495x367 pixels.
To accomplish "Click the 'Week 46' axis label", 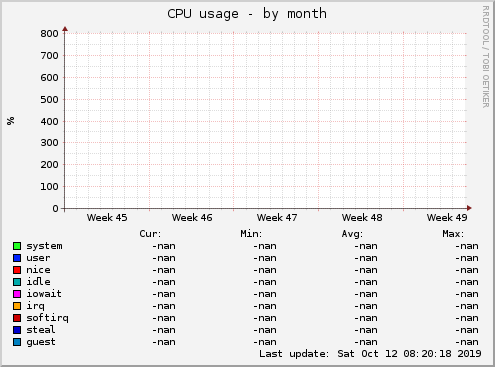I will 192,218.
